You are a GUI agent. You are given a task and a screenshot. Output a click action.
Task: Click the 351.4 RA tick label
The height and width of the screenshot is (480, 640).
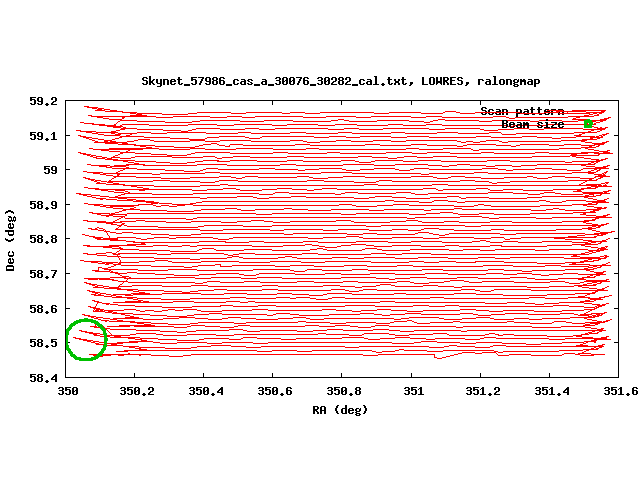552,391
